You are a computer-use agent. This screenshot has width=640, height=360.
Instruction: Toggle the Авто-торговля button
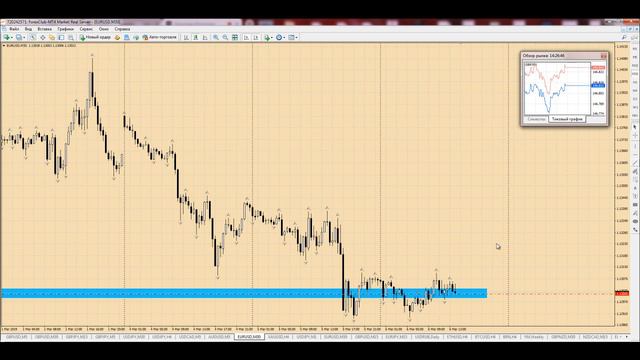(x=160, y=37)
